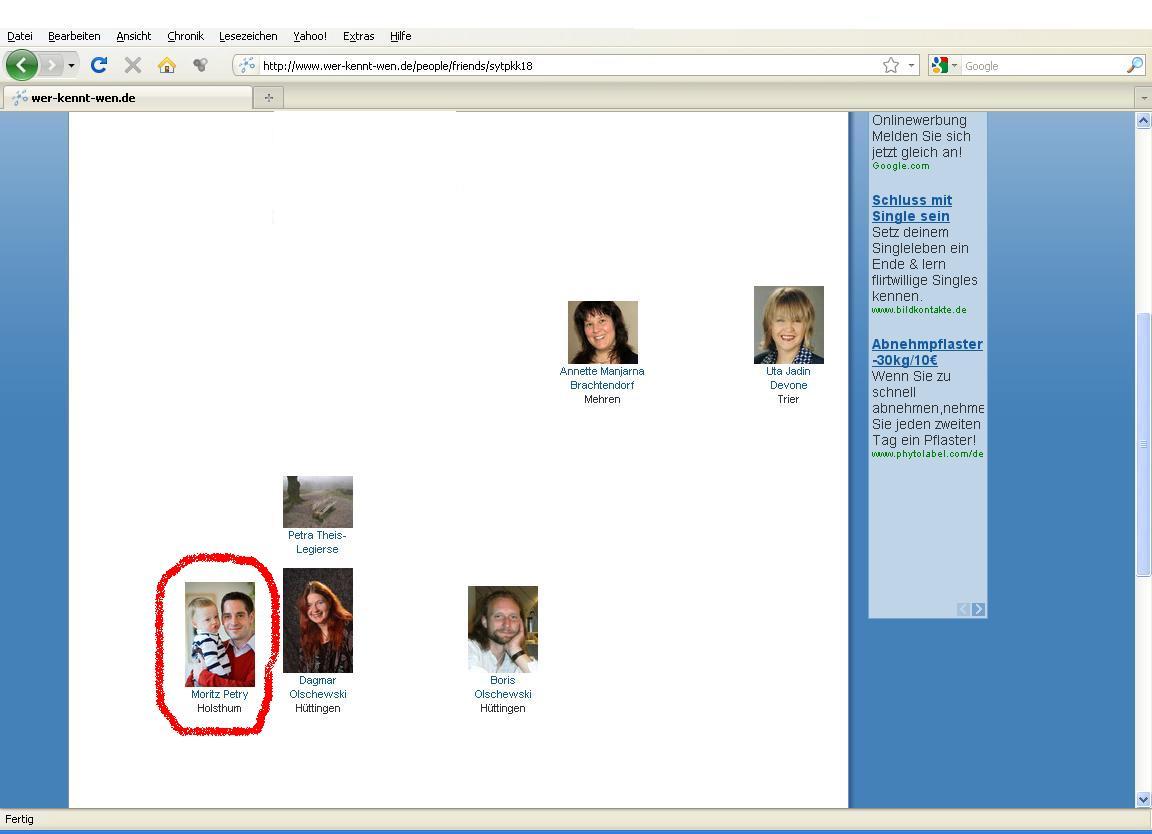Screen dimensions: 1152x834
Task: Open the navigation history dropdown arrow
Action: [71, 66]
